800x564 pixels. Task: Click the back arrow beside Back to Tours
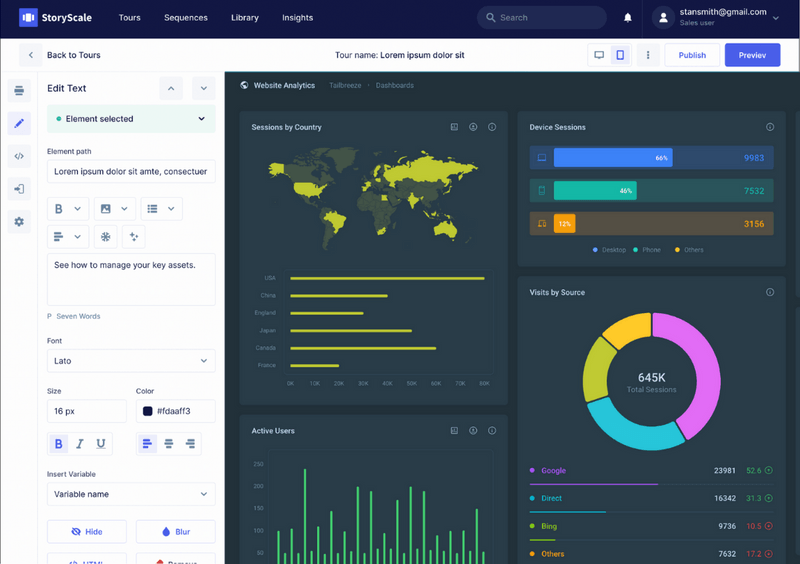click(x=31, y=55)
